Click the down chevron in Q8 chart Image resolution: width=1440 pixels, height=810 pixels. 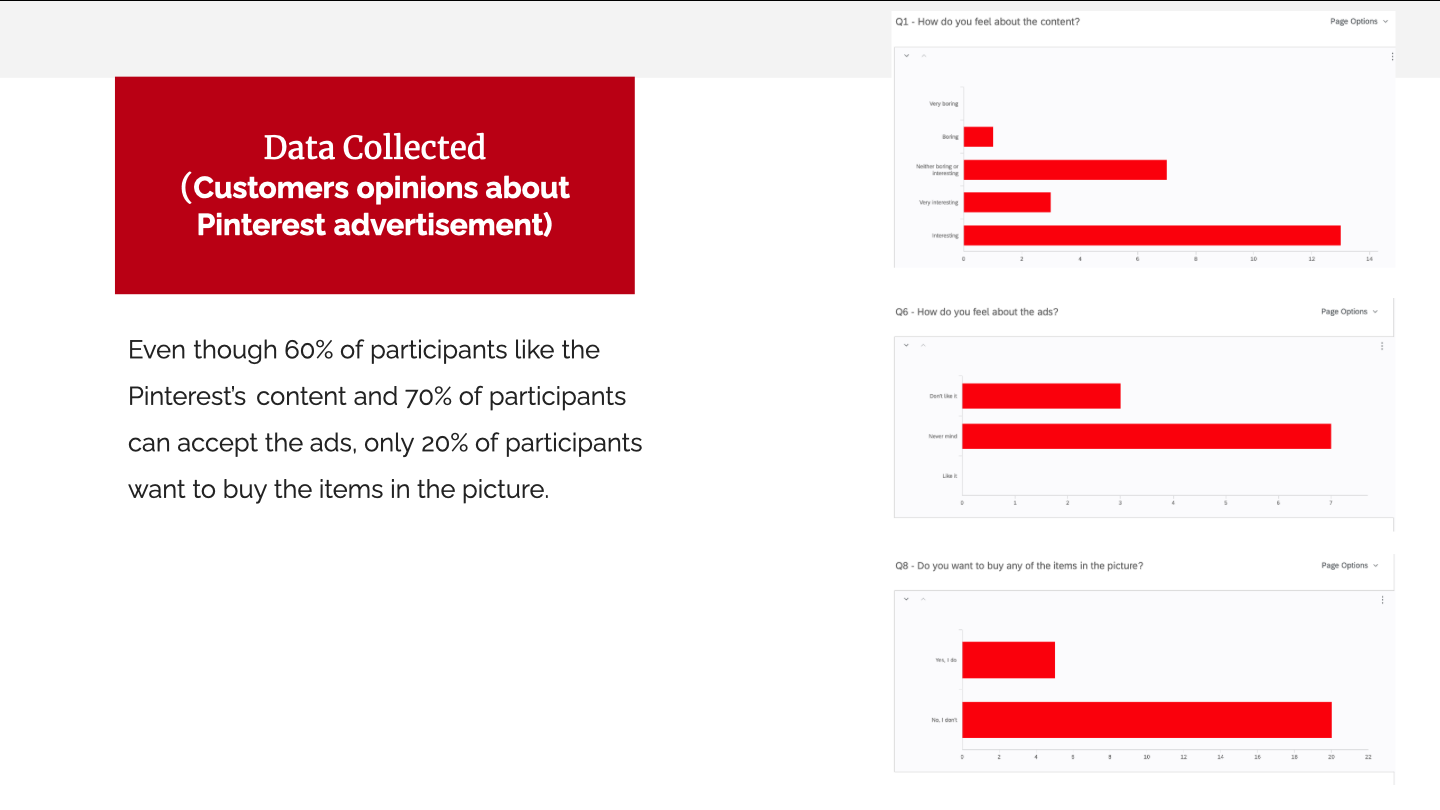[x=906, y=599]
